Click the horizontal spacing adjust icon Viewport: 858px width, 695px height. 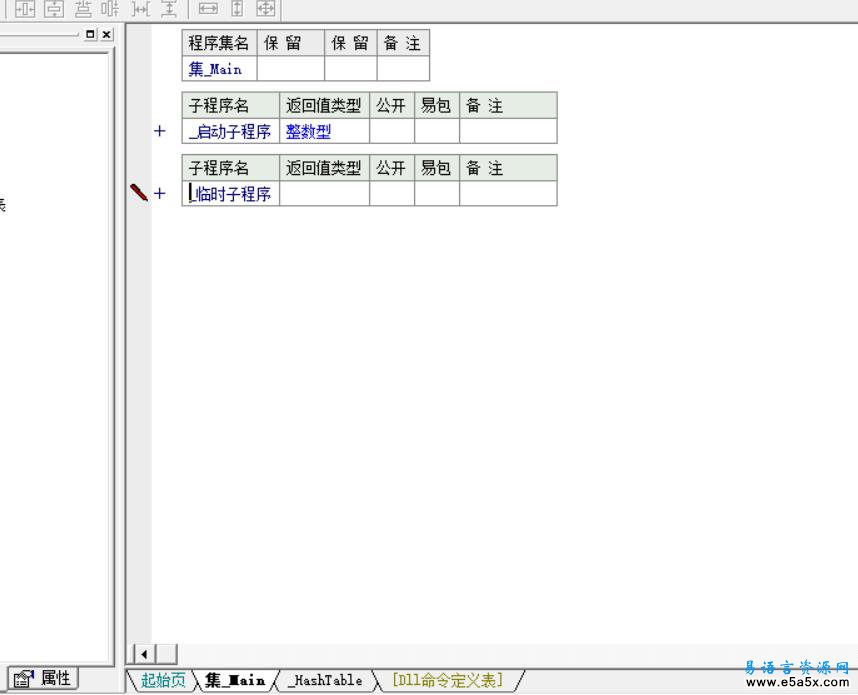click(141, 8)
